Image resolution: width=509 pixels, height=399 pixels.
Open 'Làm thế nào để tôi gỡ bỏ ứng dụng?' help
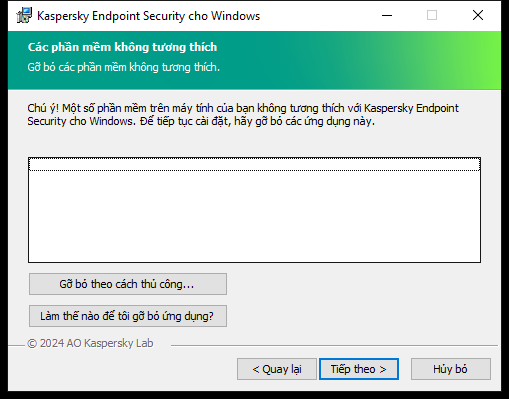tap(128, 316)
